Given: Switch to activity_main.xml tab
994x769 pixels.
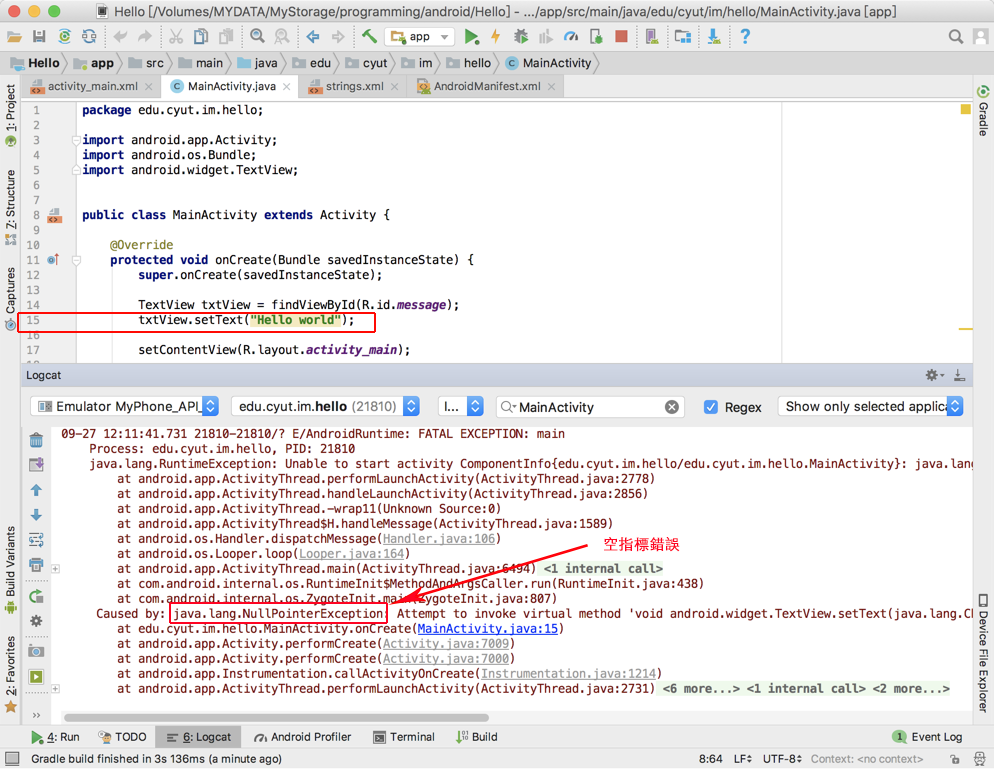Looking at the screenshot, I should [93, 86].
